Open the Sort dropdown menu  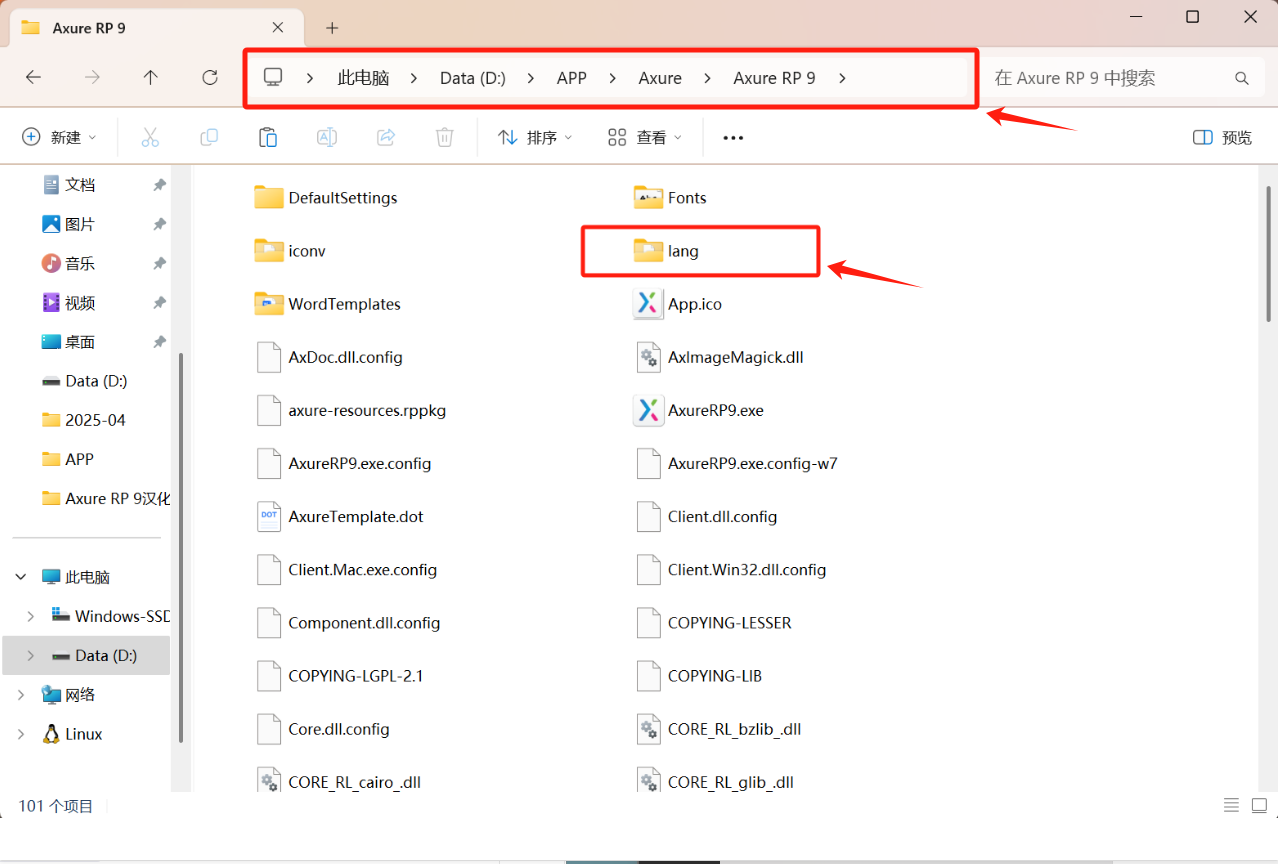tap(536, 137)
